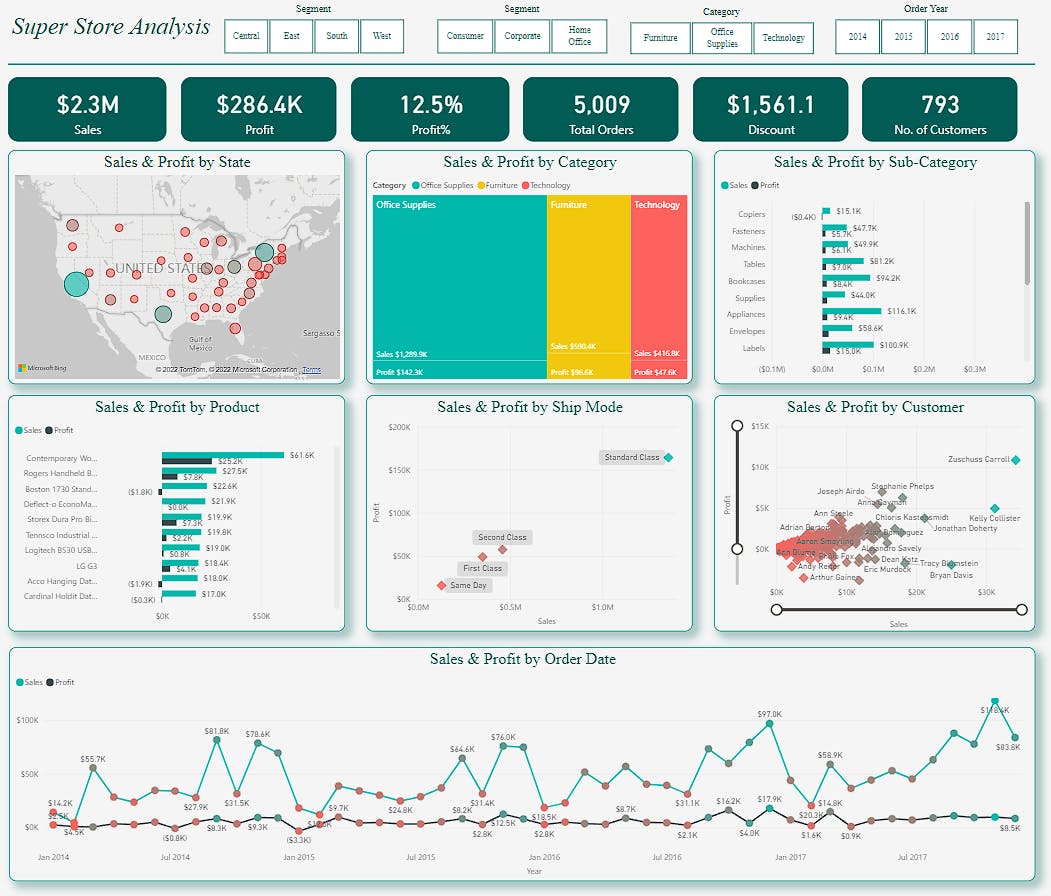Screen dimensions: 1051x896
Task: Select the 2014 order year
Action: coord(857,36)
